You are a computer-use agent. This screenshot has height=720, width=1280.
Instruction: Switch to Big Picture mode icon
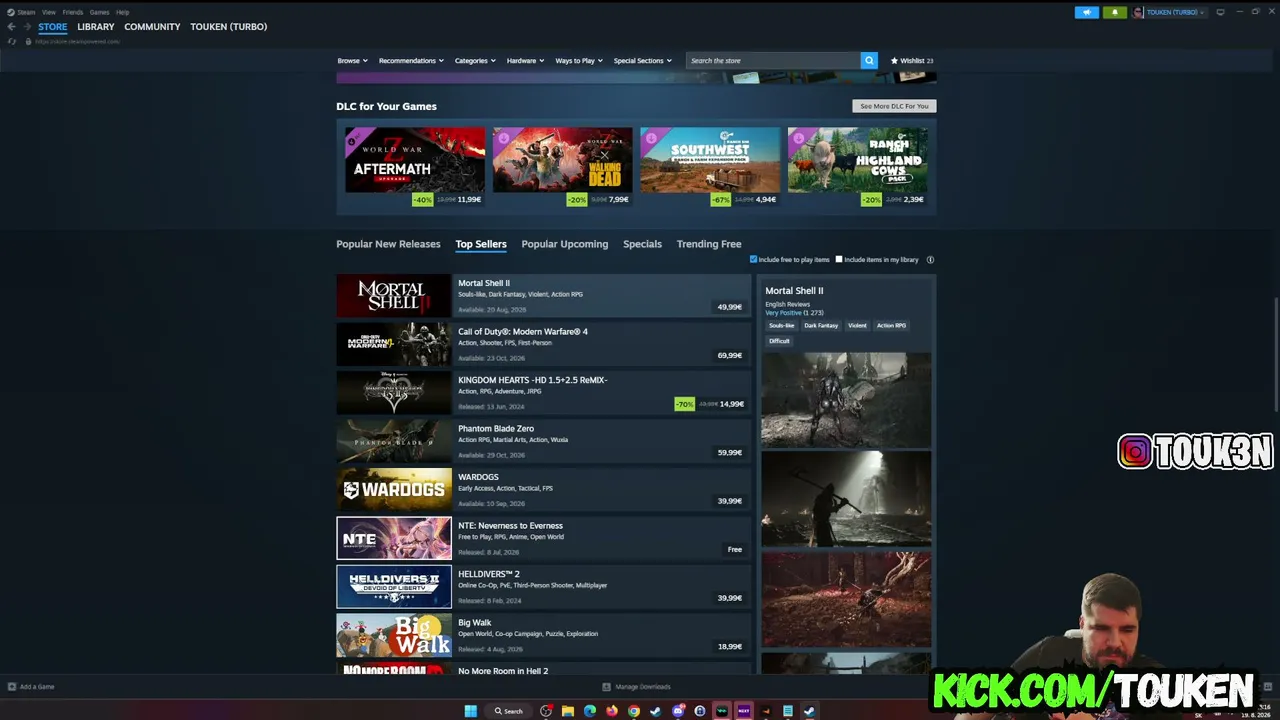coord(1220,12)
